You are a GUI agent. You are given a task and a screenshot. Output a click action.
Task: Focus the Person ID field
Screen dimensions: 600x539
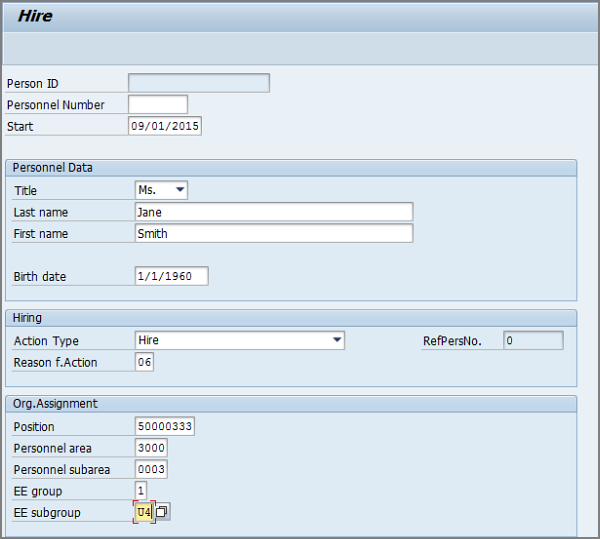(199, 83)
